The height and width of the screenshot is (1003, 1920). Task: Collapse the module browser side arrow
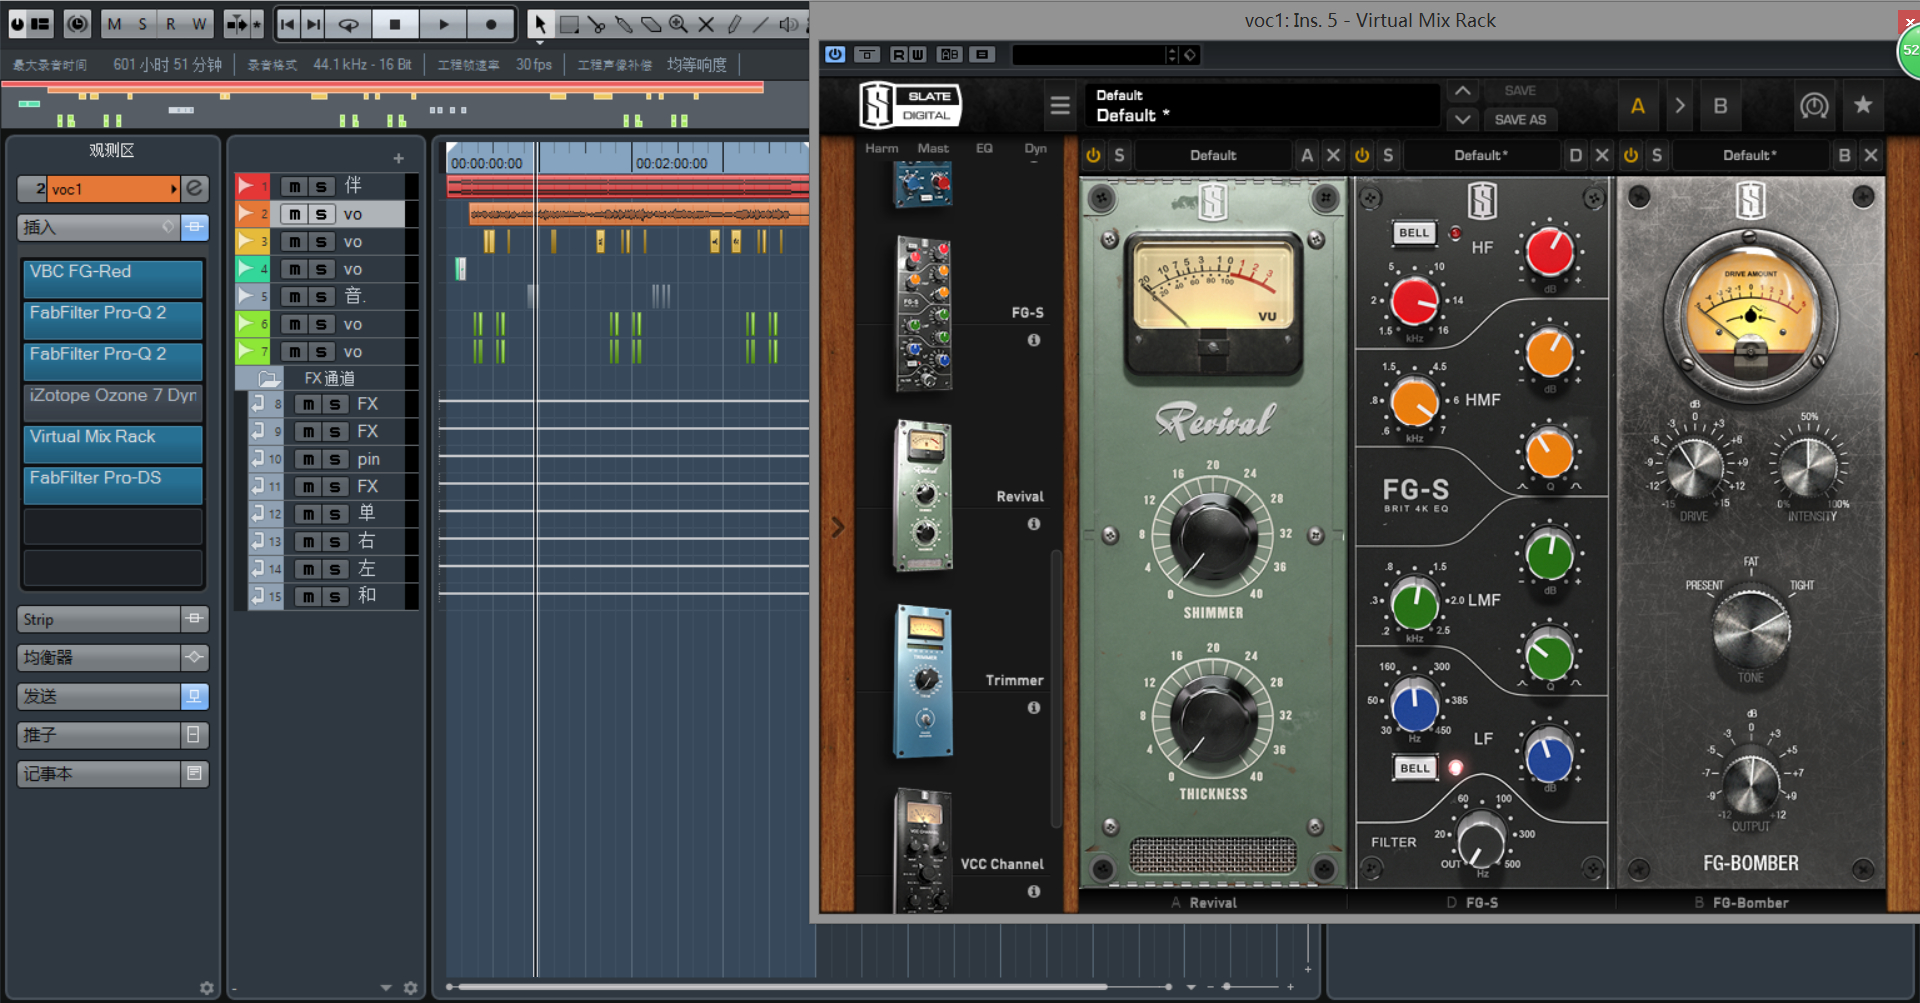[x=838, y=527]
